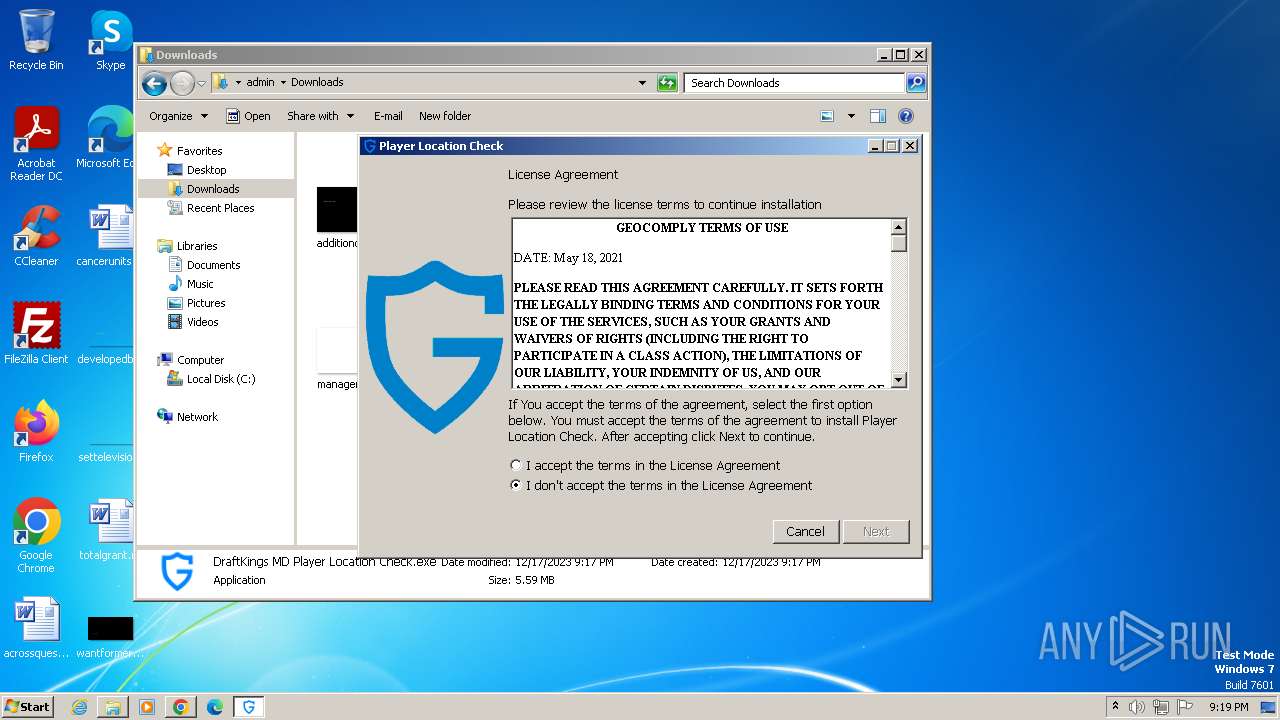Open address bar history dropdown
The image size is (1280, 720).
point(642,83)
